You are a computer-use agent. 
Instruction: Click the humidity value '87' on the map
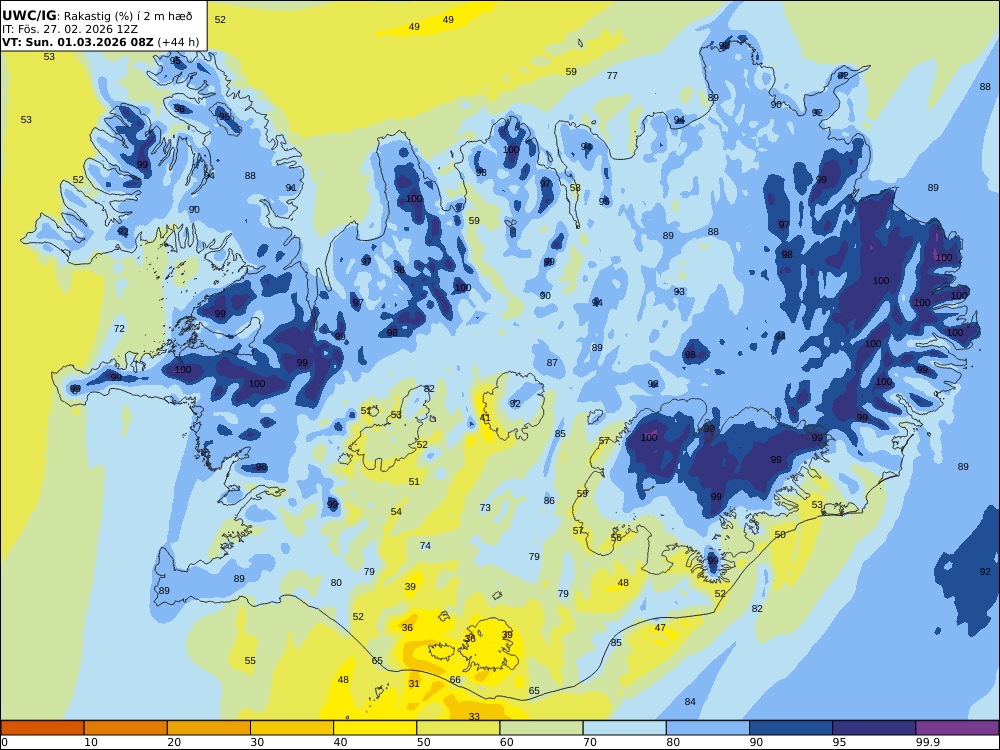point(552,362)
